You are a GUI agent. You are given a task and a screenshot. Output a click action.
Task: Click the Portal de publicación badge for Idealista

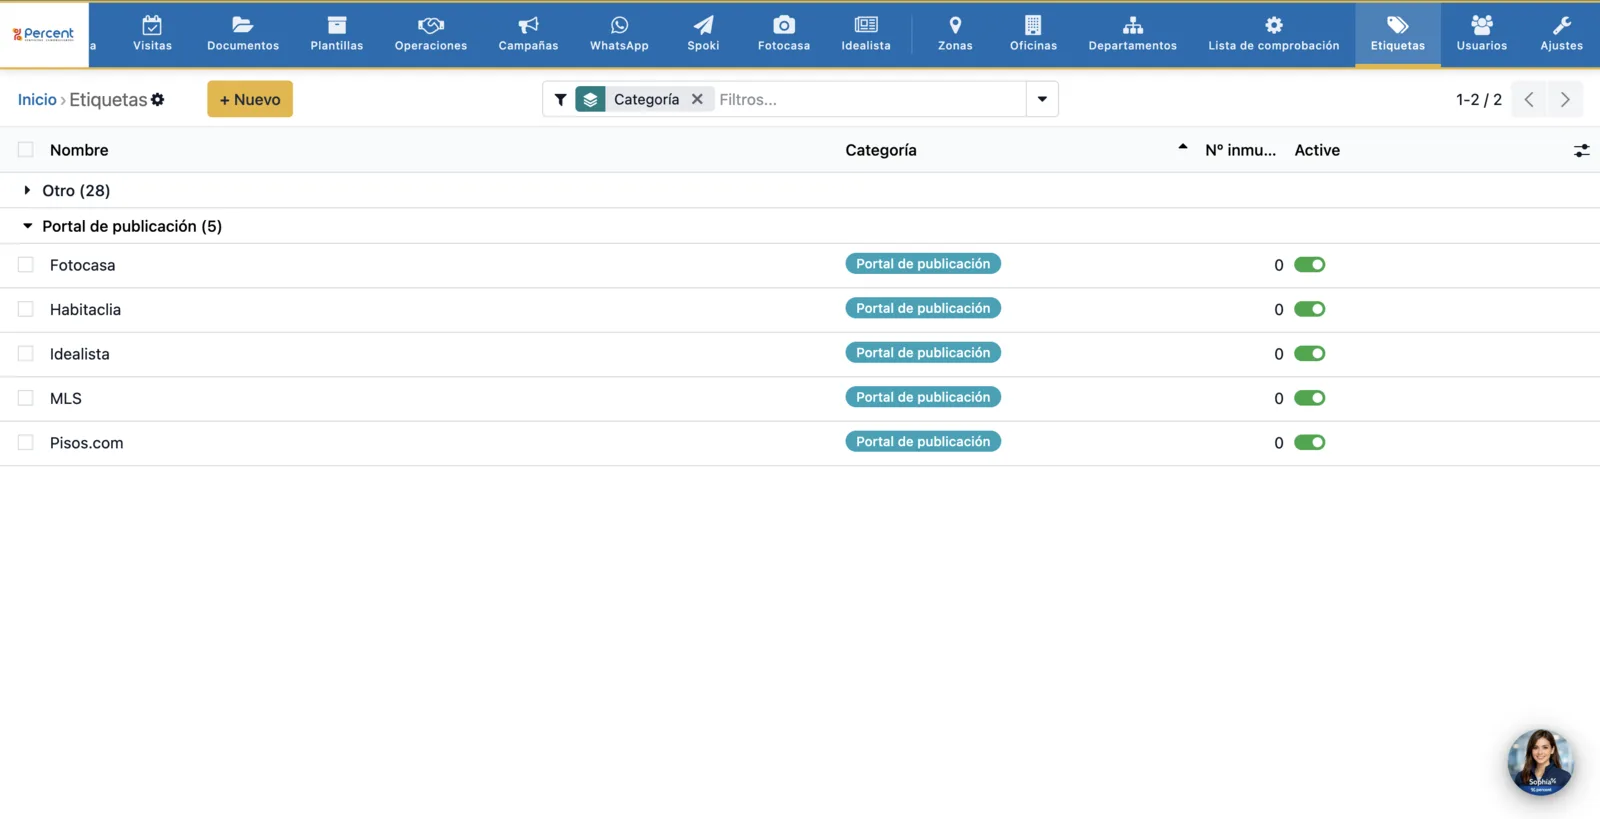(923, 353)
